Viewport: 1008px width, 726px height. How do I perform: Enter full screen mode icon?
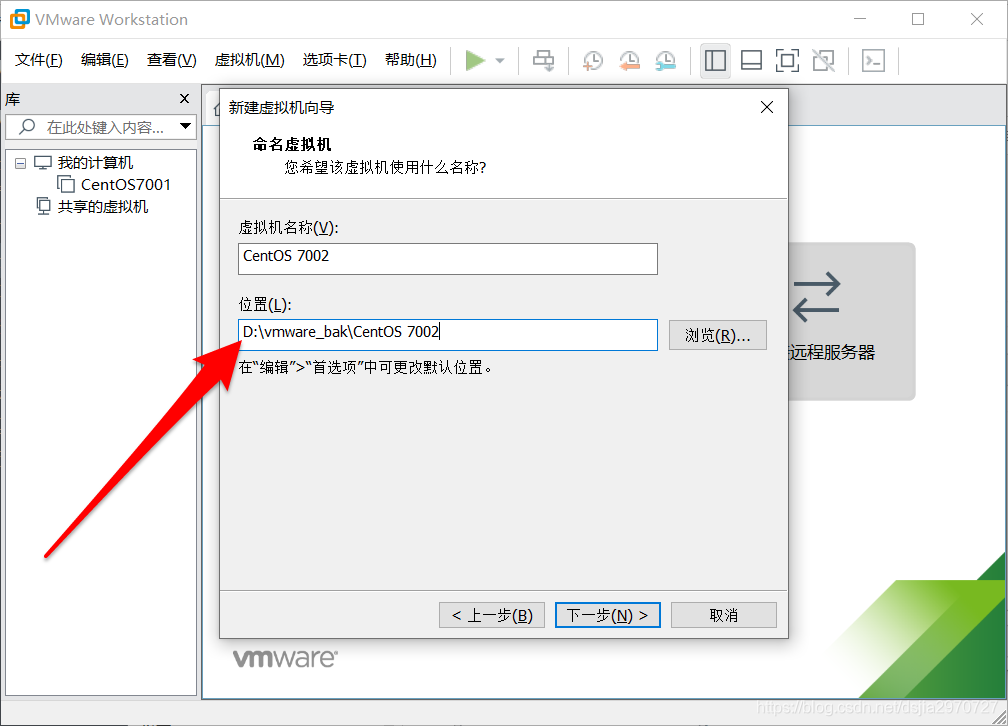(x=788, y=60)
